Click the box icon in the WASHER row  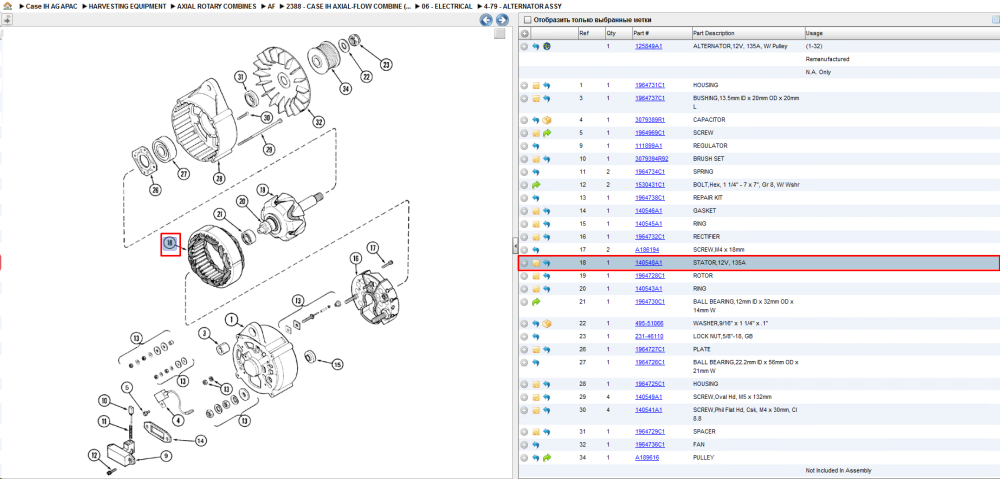tap(547, 324)
